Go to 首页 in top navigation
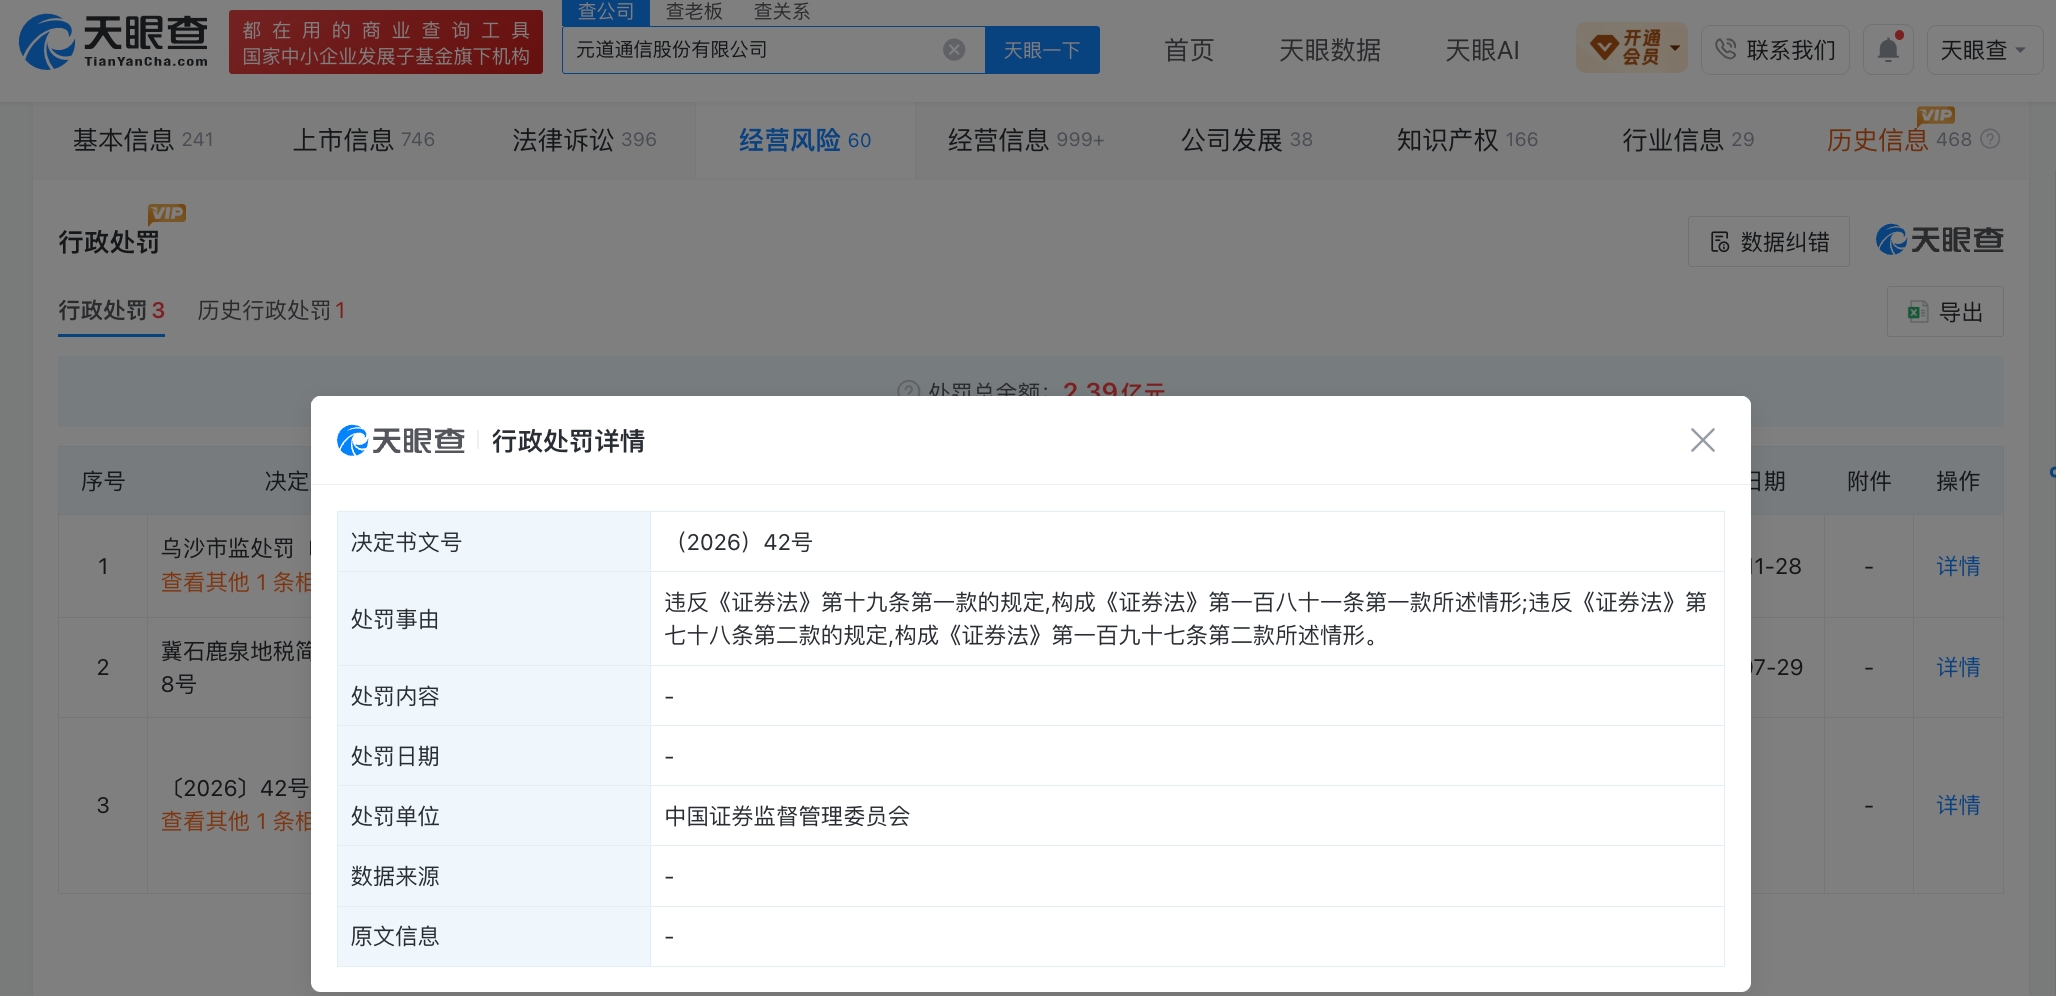This screenshot has height=996, width=2056. pyautogui.click(x=1189, y=50)
